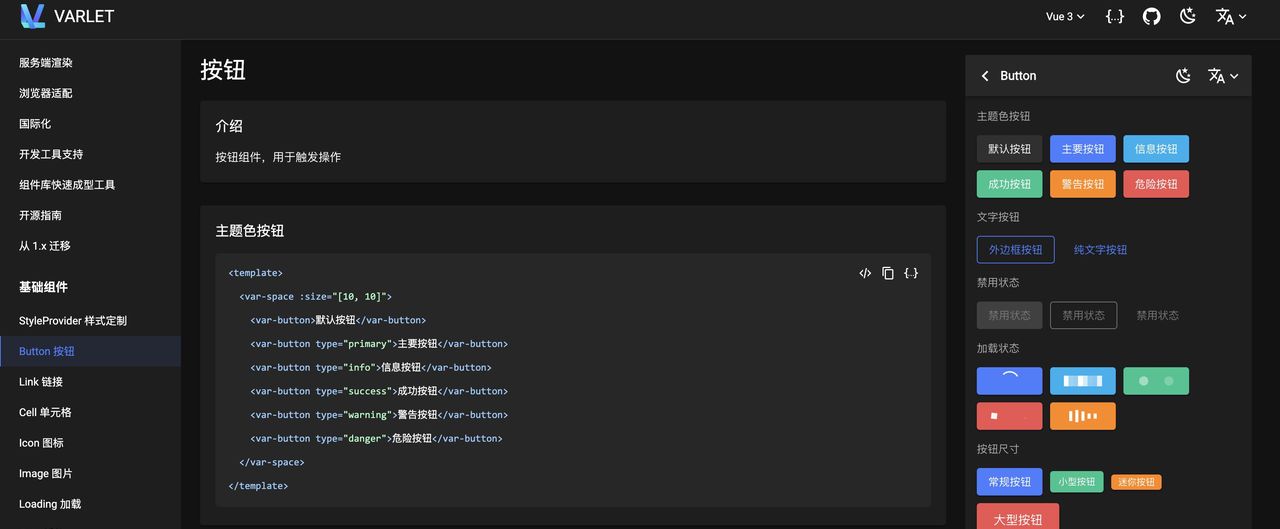Screen dimensions: 1280x529
Task: Open Icon 图标 sidebar item
Action: (x=90, y=443)
